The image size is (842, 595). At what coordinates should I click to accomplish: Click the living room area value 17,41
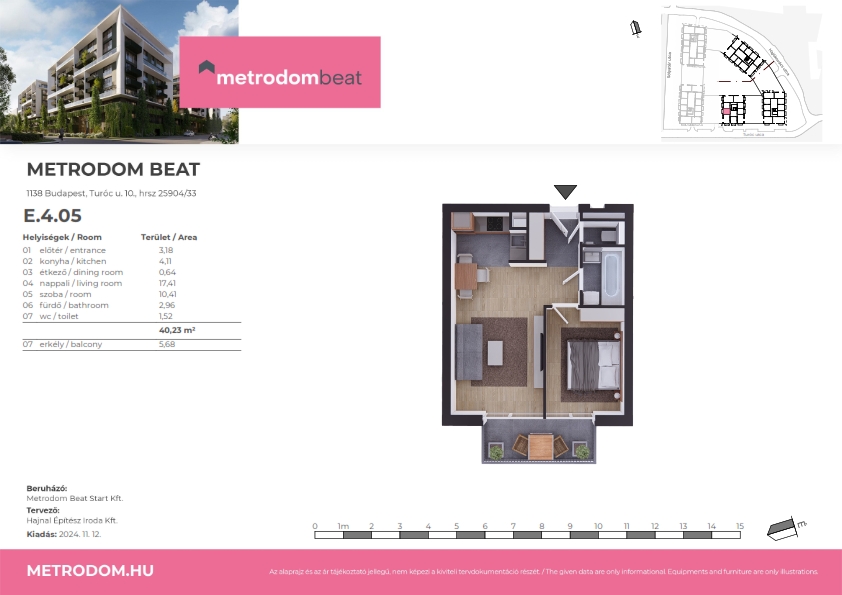pos(167,283)
